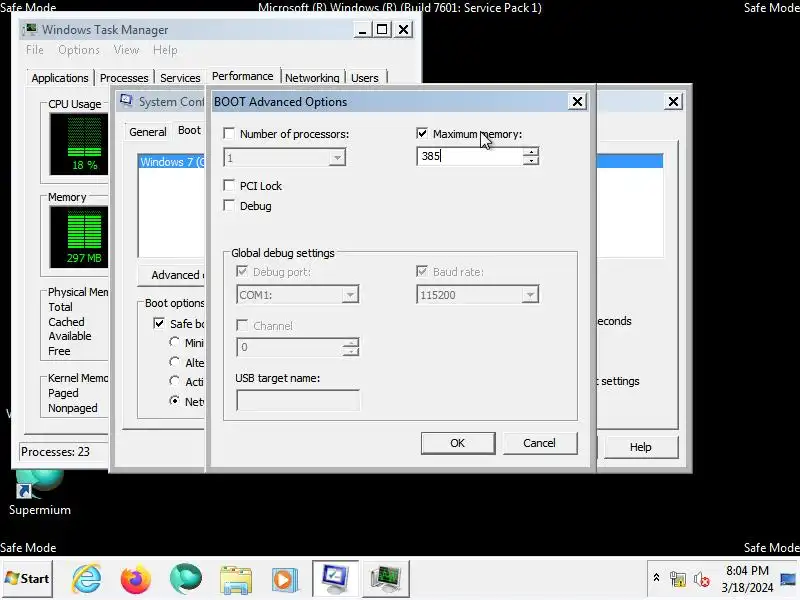The width and height of the screenshot is (800, 600).
Task: Click the Channel value field
Action: click(x=290, y=347)
